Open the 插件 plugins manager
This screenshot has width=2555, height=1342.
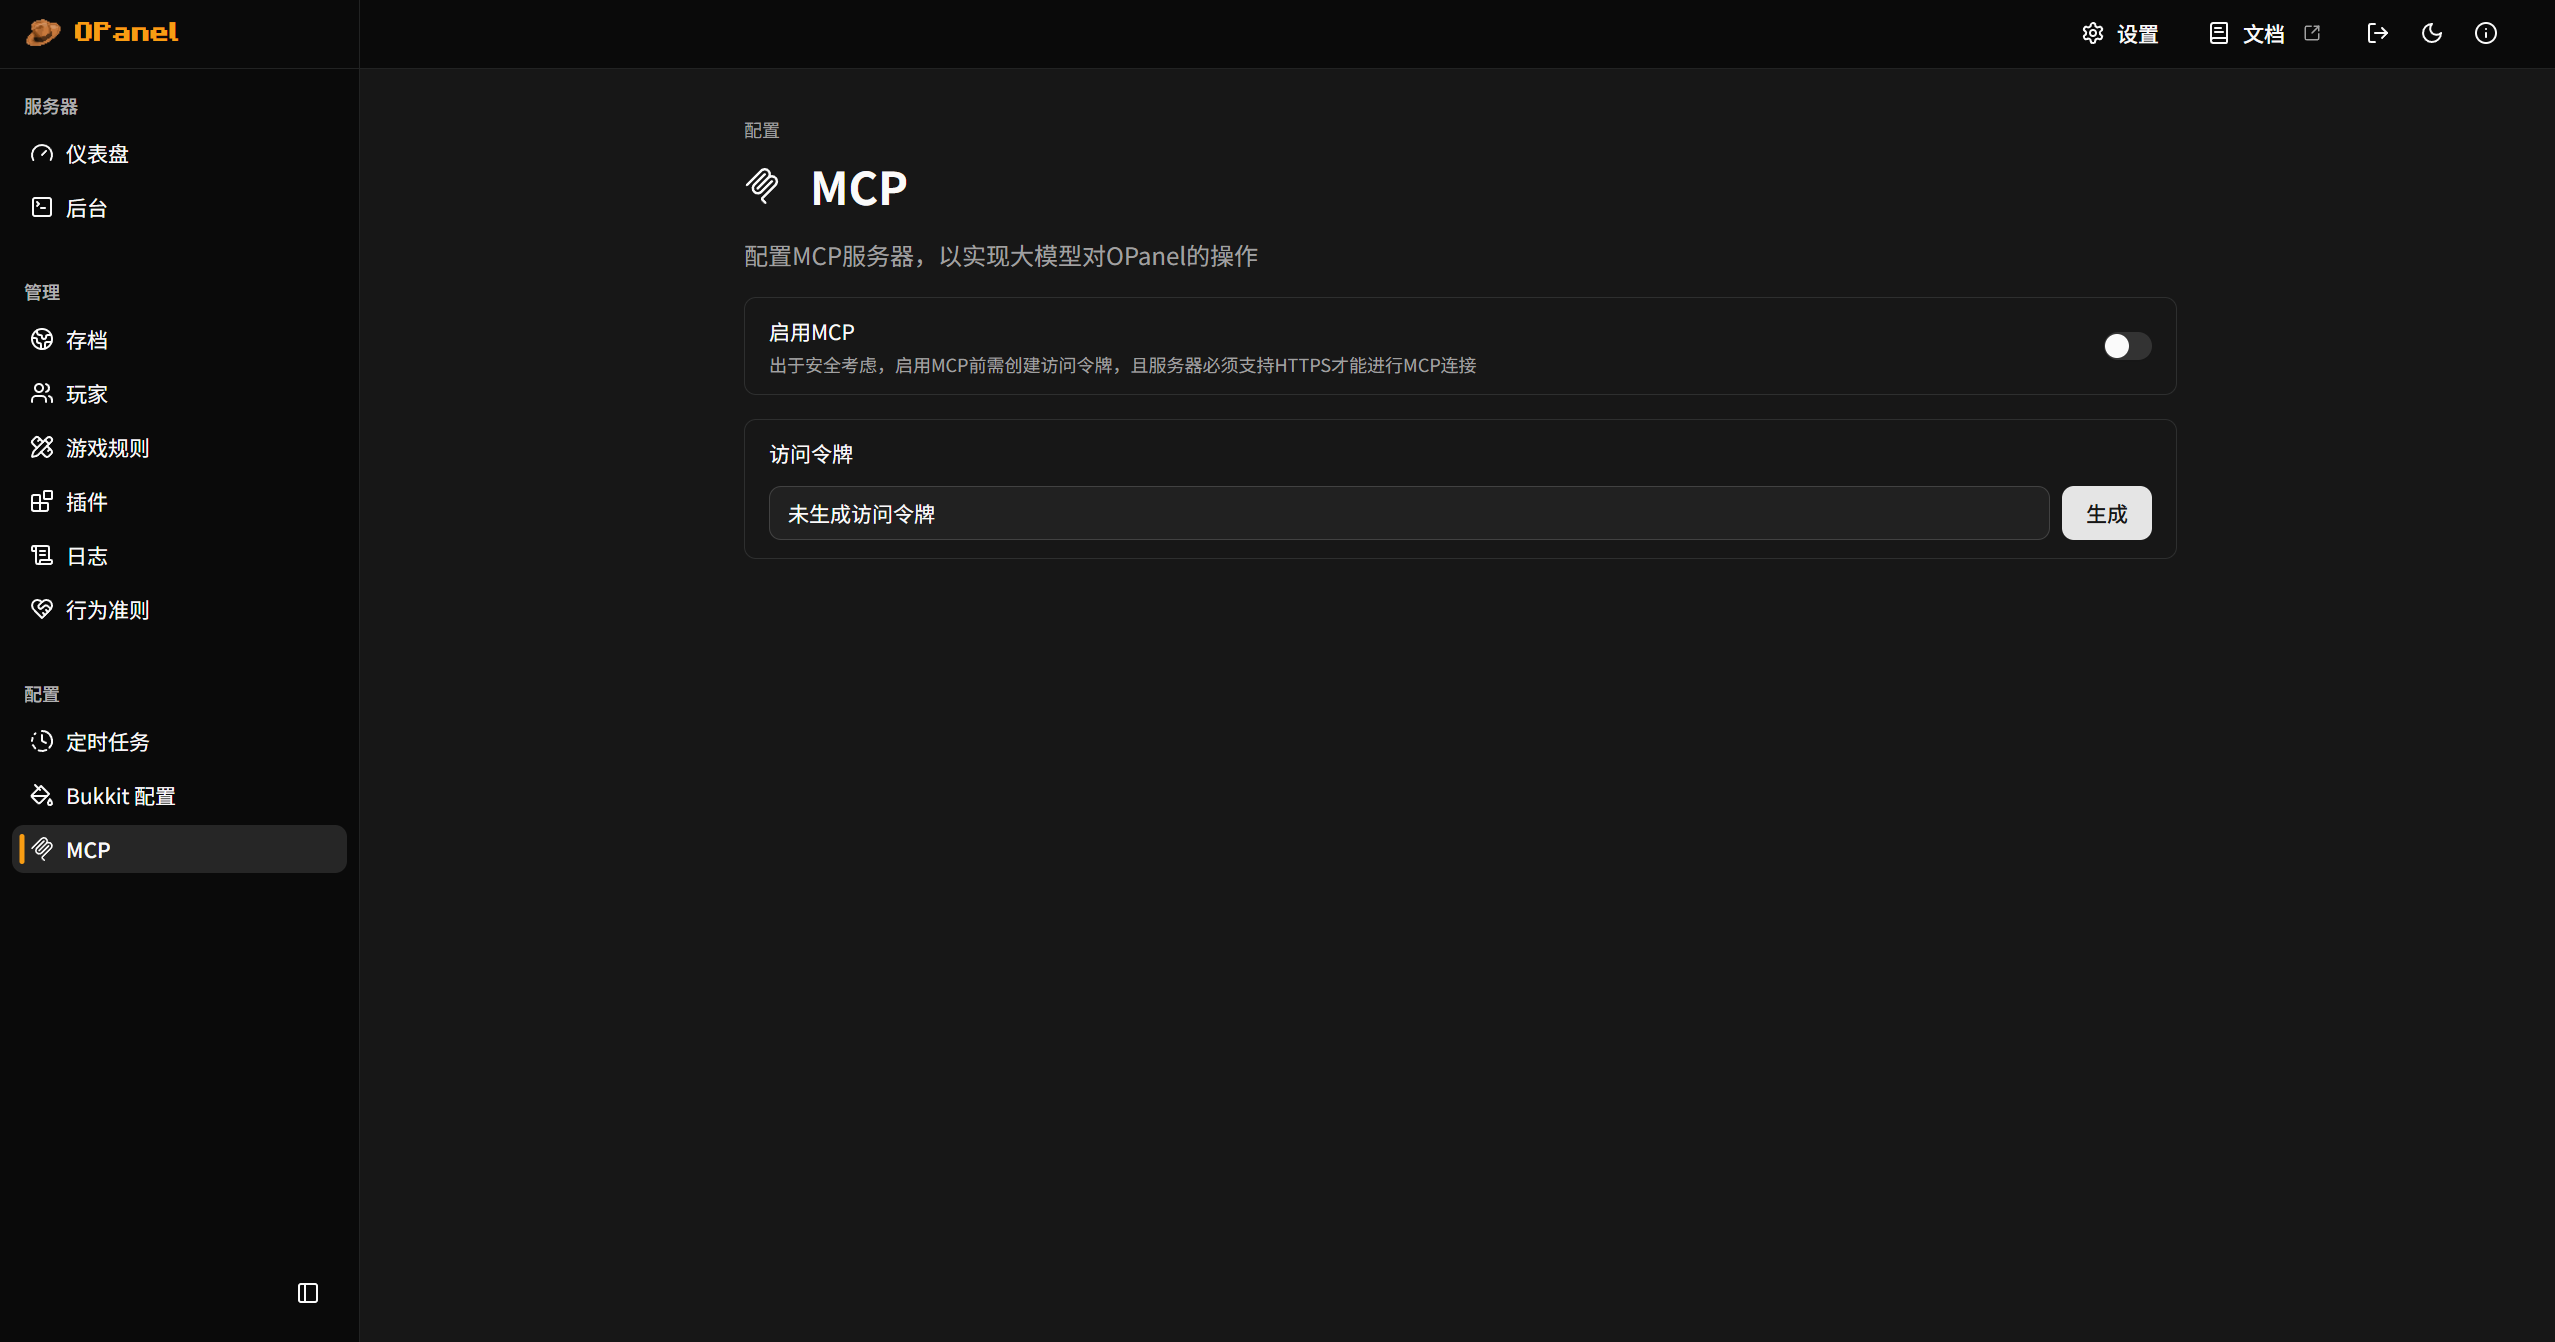click(86, 502)
